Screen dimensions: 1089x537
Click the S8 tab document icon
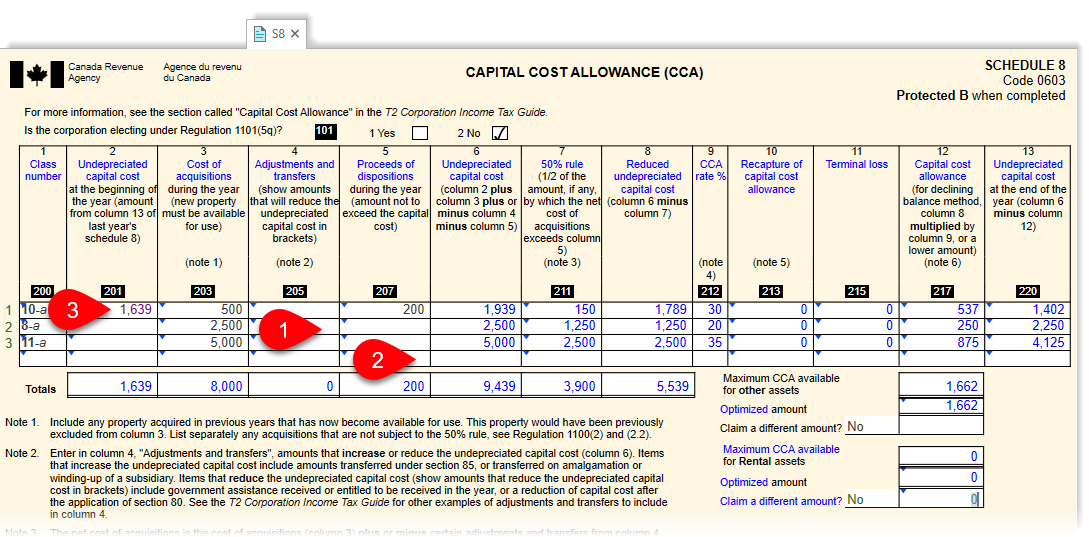tap(260, 33)
